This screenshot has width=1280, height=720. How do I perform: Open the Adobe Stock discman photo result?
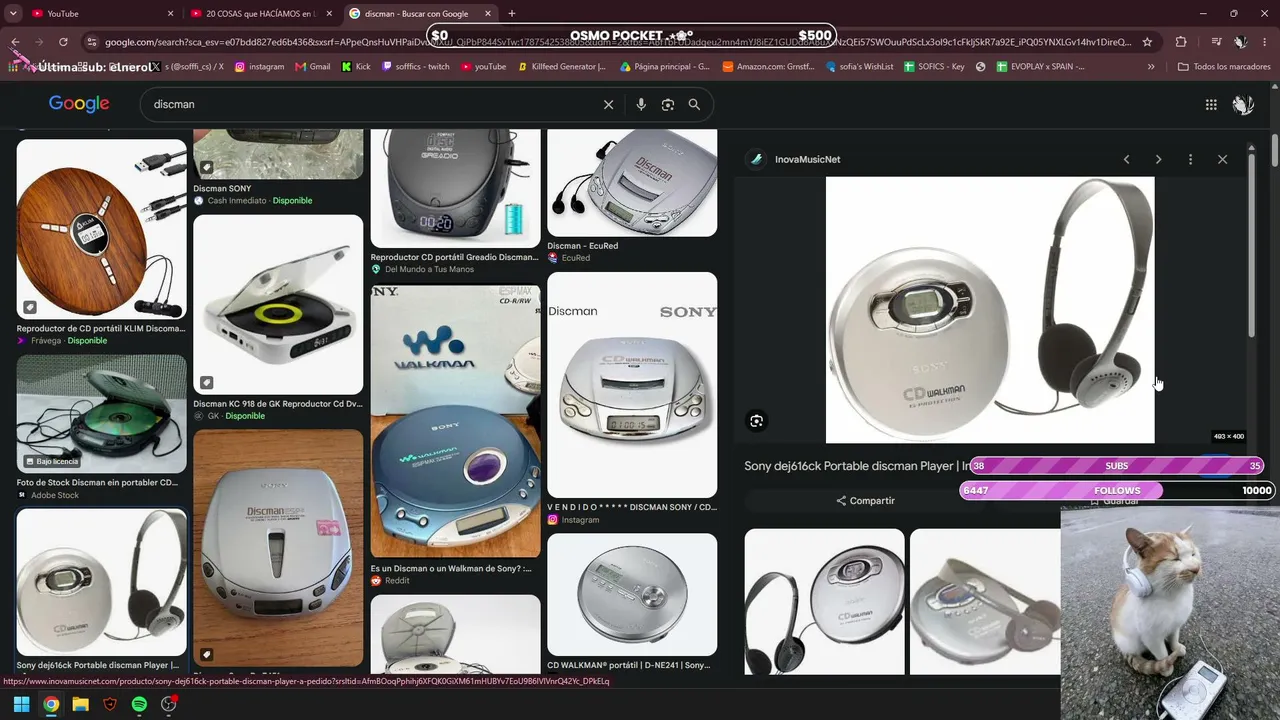pos(101,414)
